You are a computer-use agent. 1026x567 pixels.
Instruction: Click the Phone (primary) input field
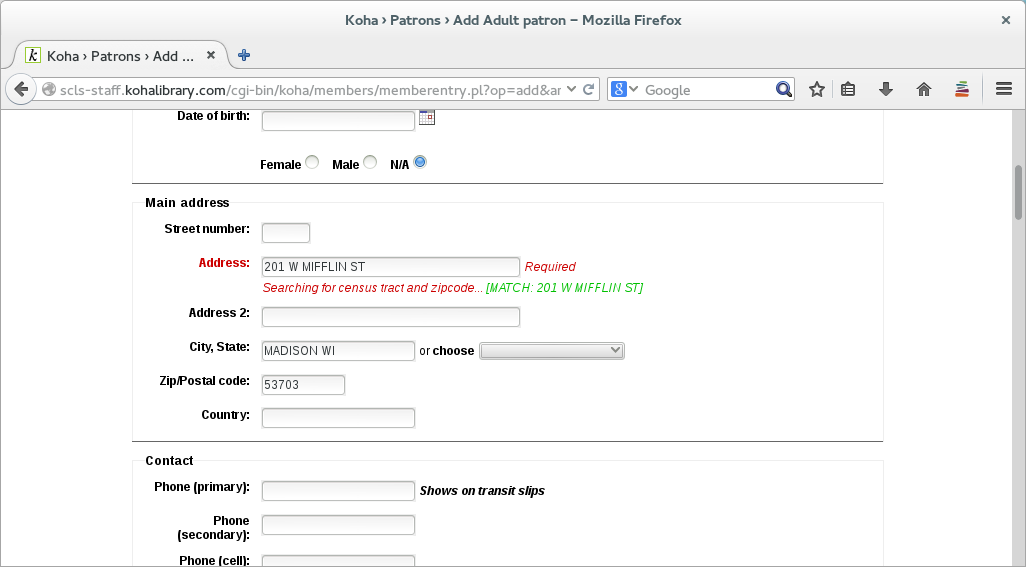(338, 491)
